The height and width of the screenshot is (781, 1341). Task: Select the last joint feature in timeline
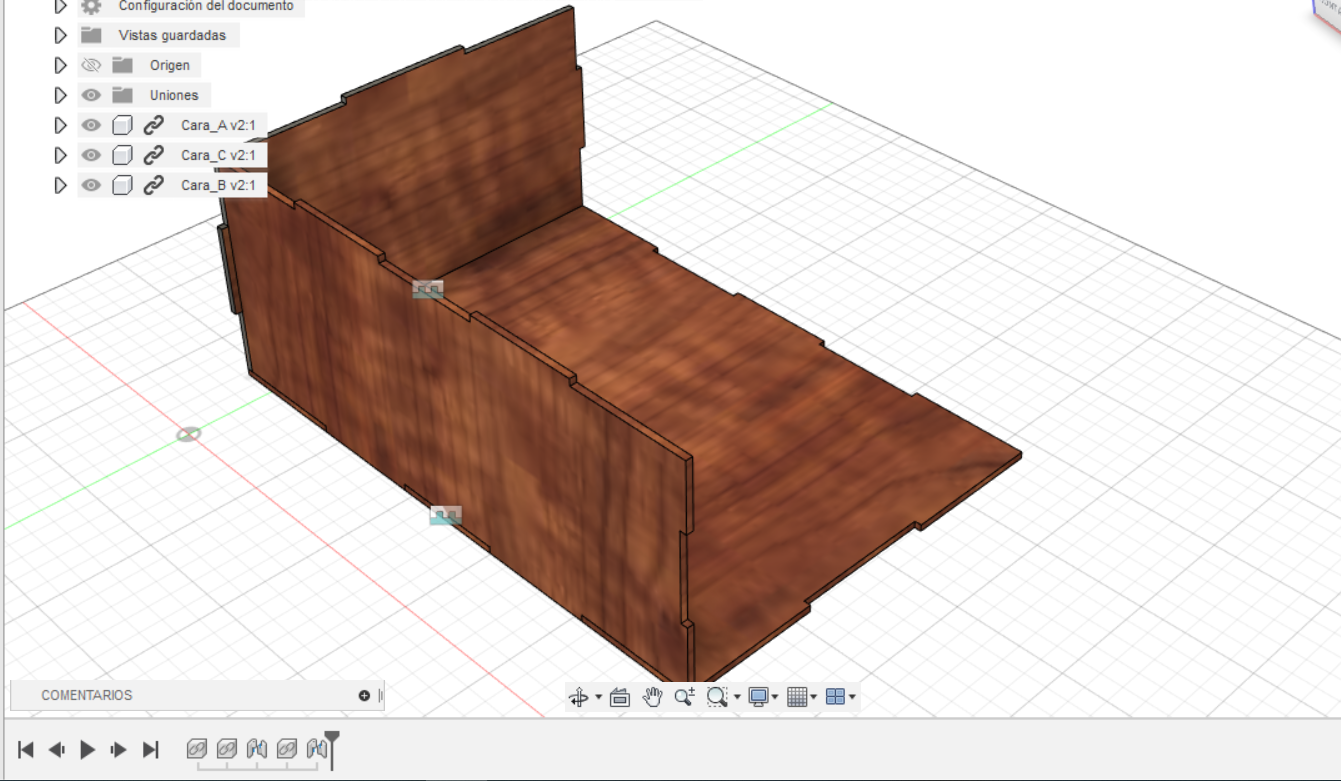[x=317, y=748]
